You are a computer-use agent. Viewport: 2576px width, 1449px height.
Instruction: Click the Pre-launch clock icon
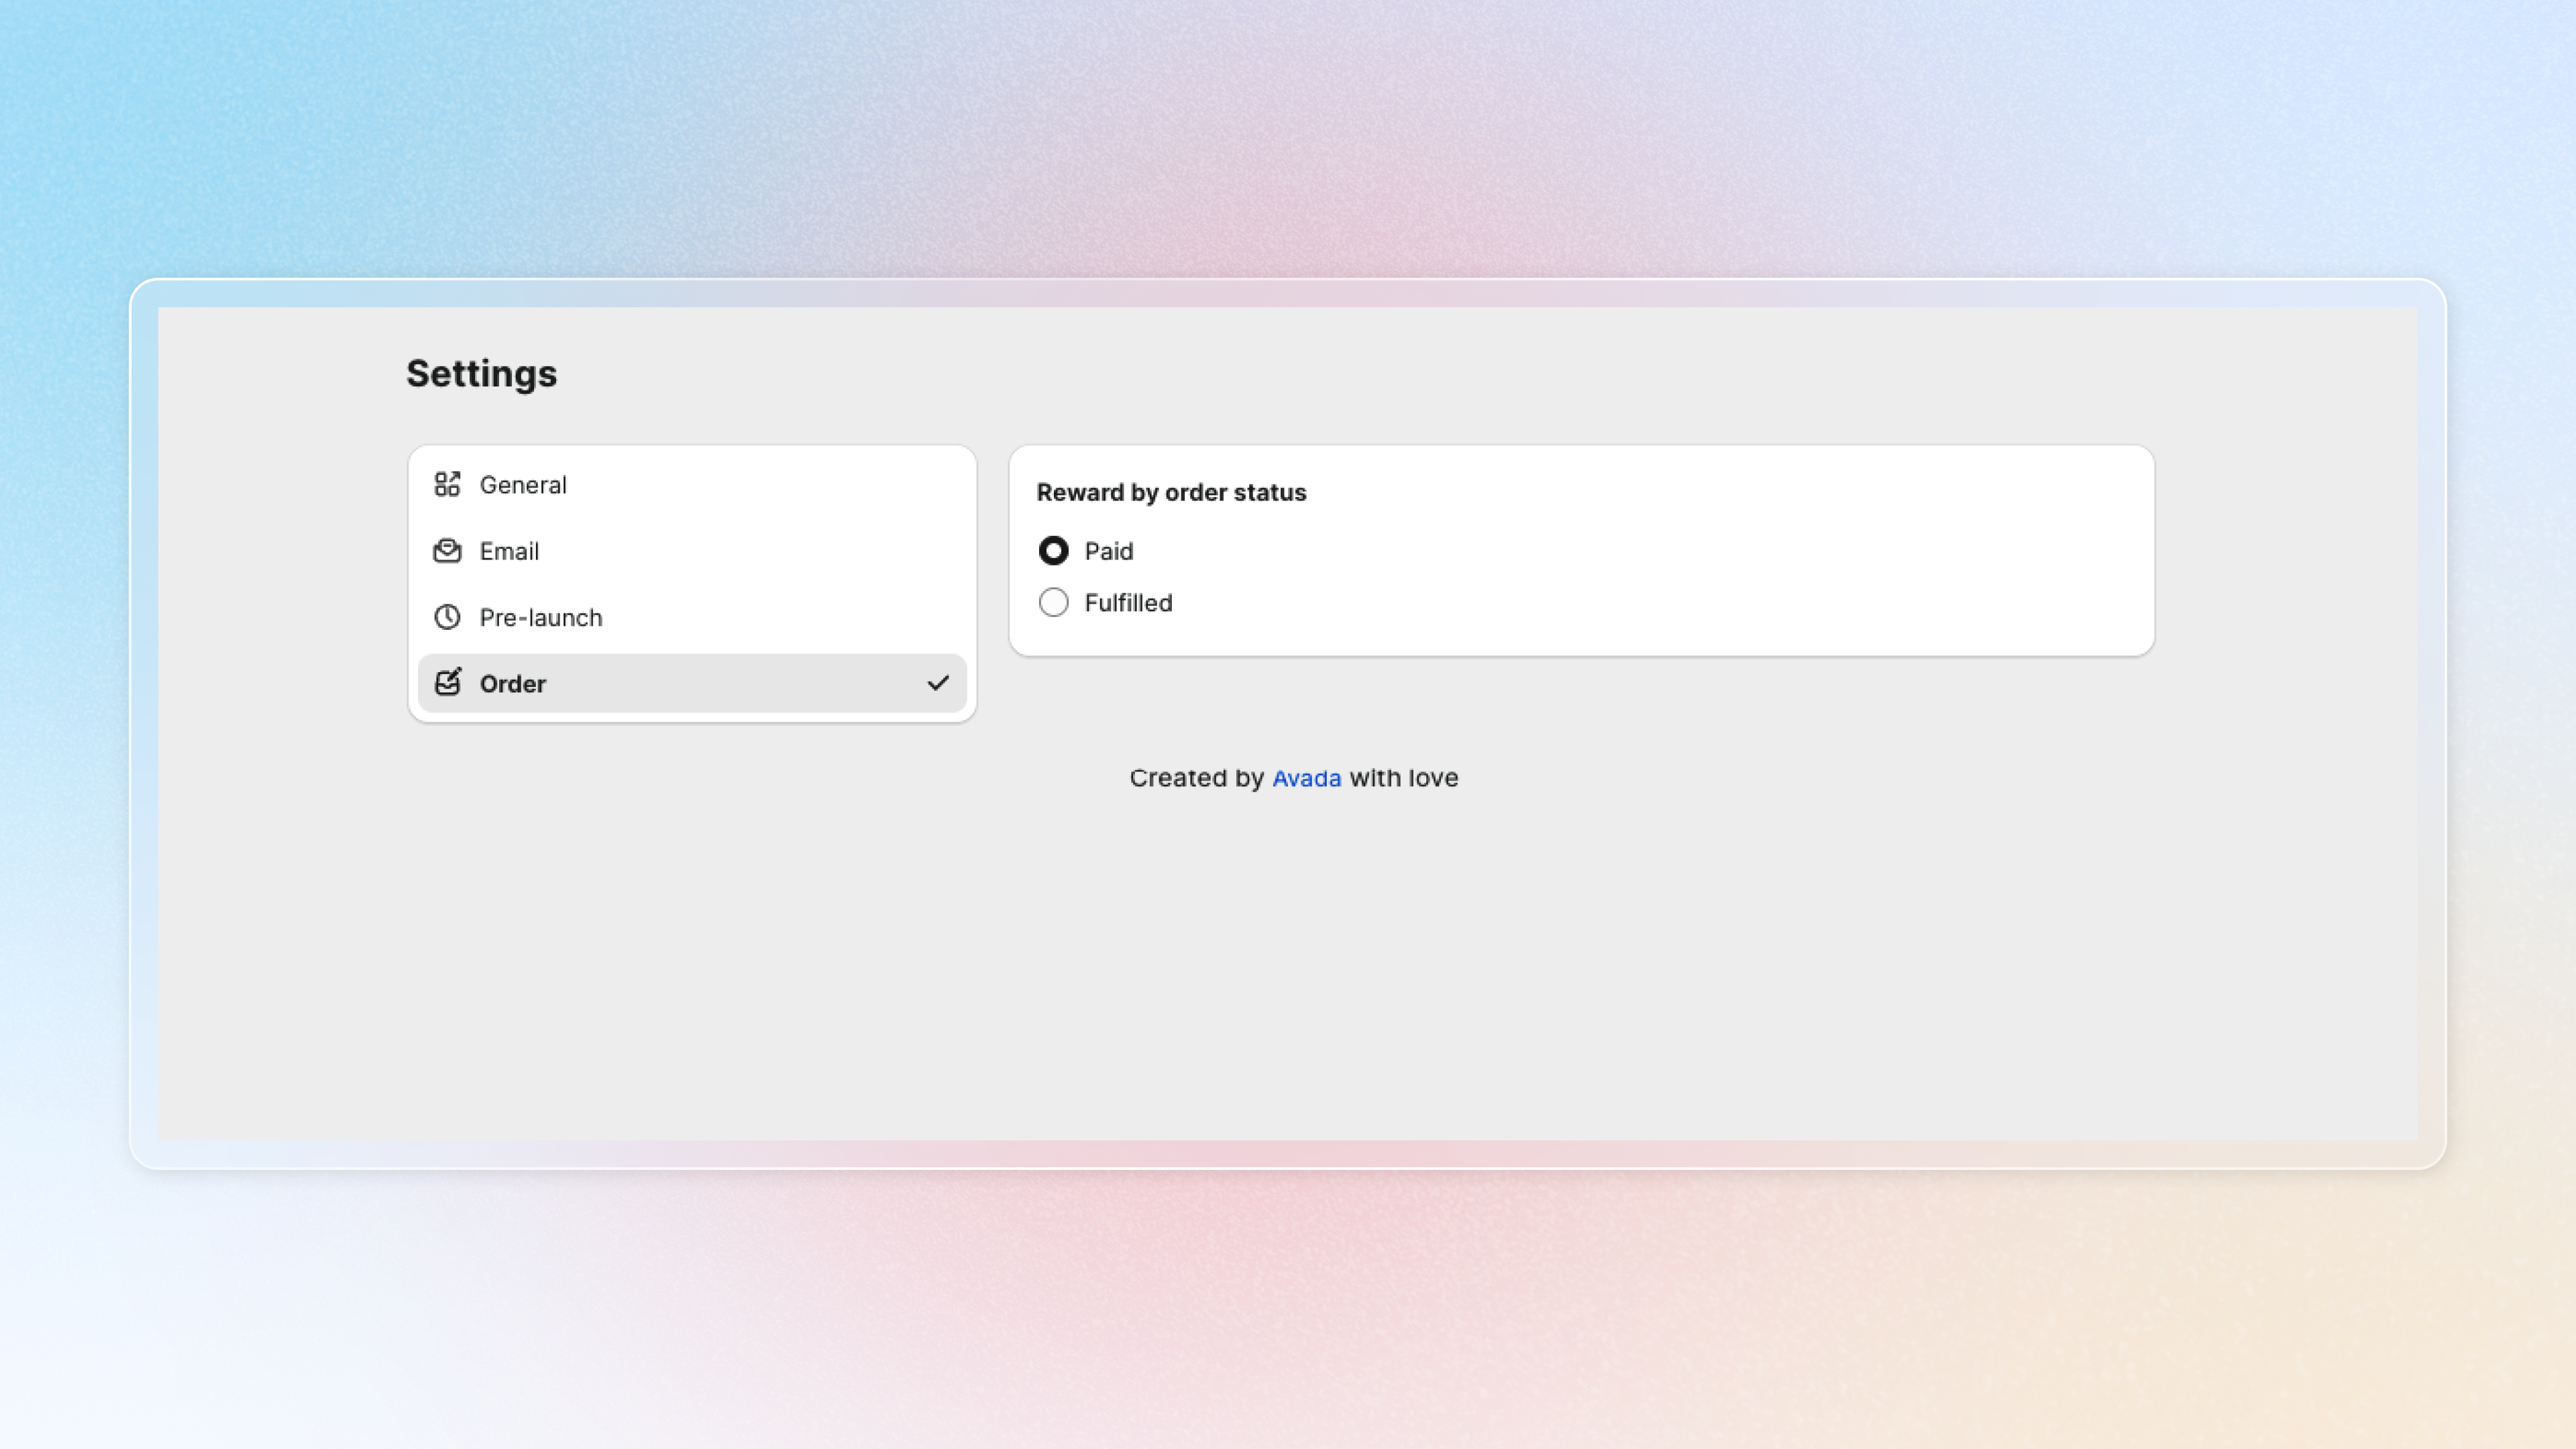pyautogui.click(x=447, y=617)
